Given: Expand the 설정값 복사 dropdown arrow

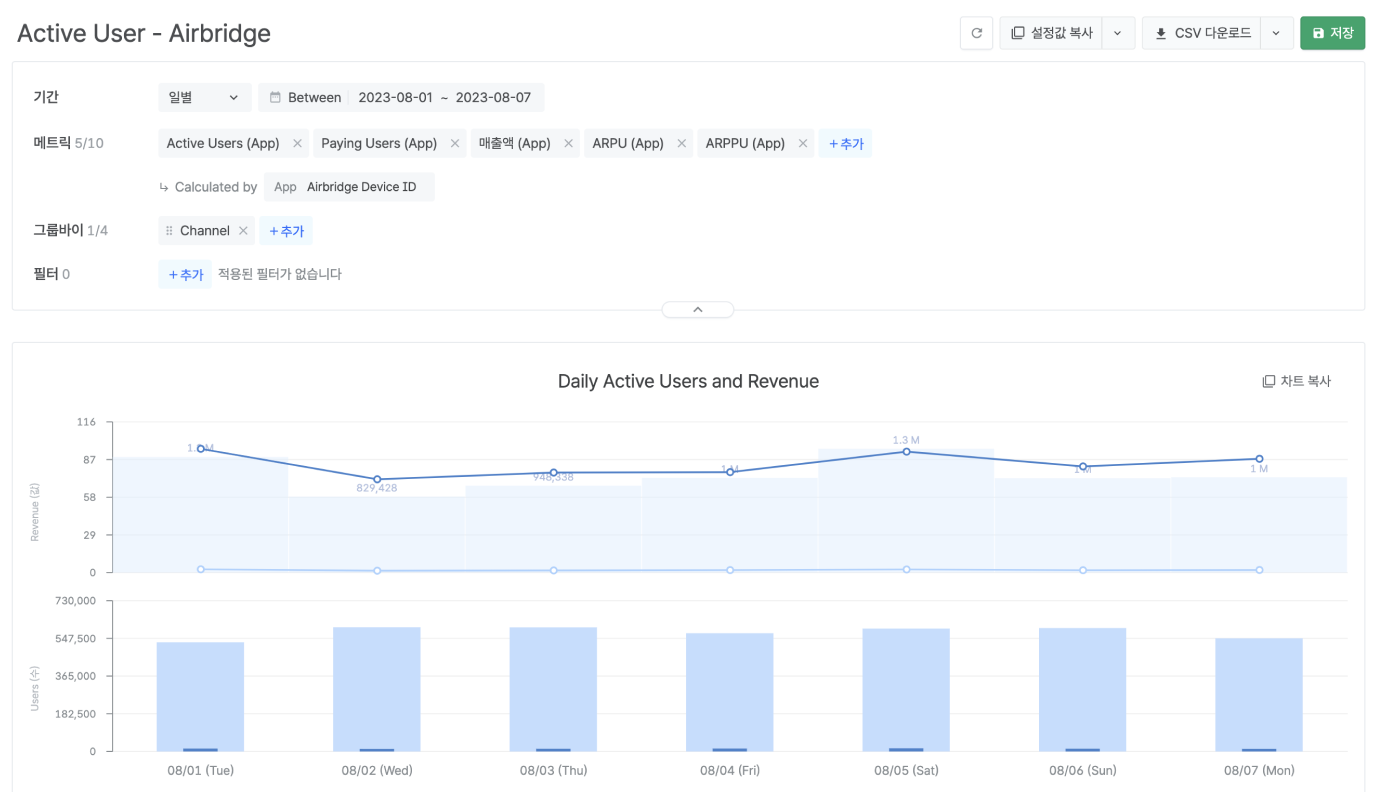Looking at the screenshot, I should 1117,33.
